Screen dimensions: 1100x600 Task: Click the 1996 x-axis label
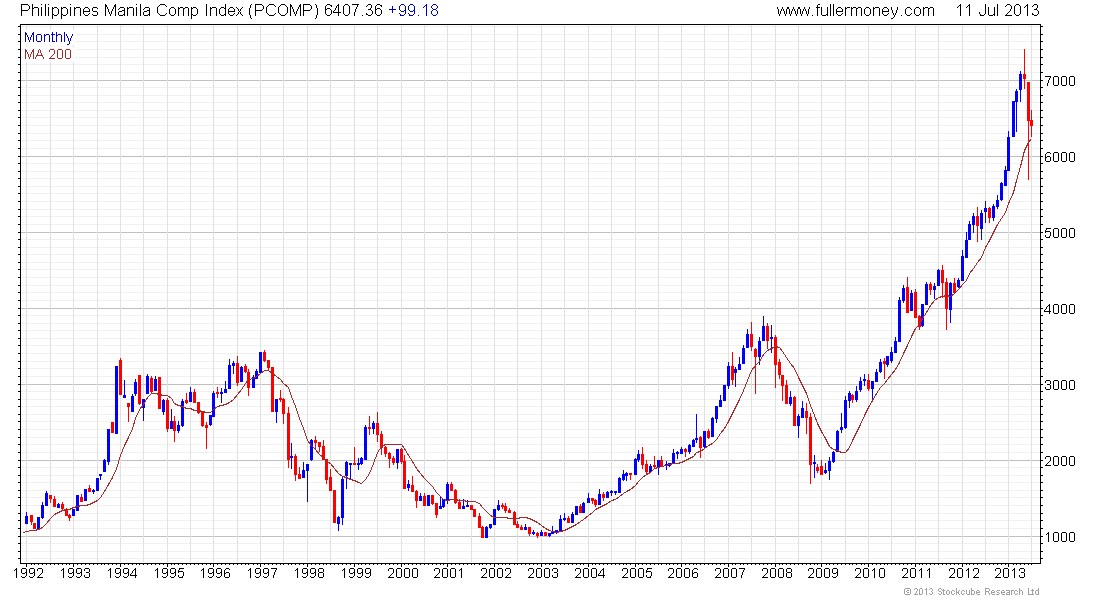[215, 573]
